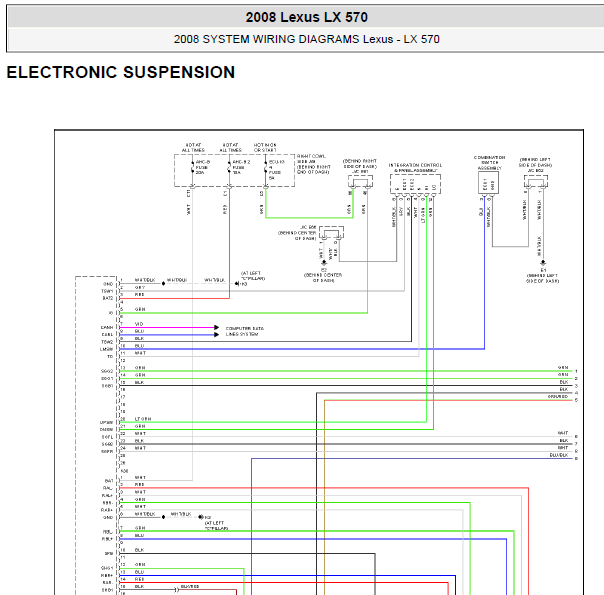Screen dimensions: 604x595
Task: Click the AHC-B 20A fuse label
Action: tap(203, 167)
